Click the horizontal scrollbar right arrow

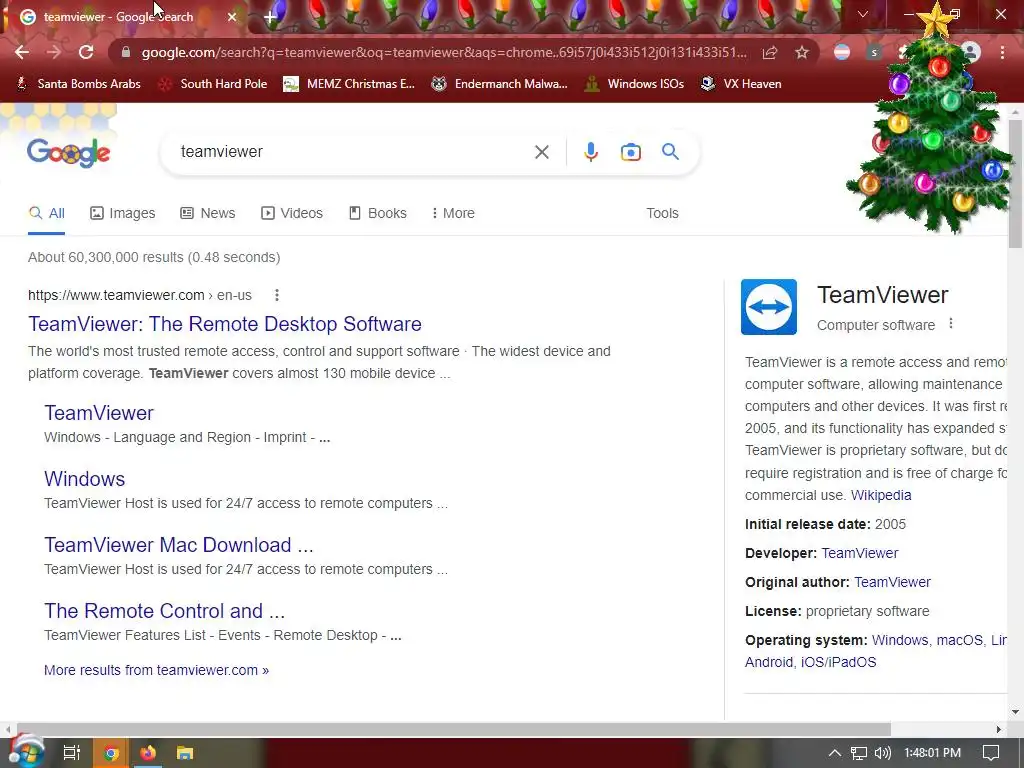998,729
